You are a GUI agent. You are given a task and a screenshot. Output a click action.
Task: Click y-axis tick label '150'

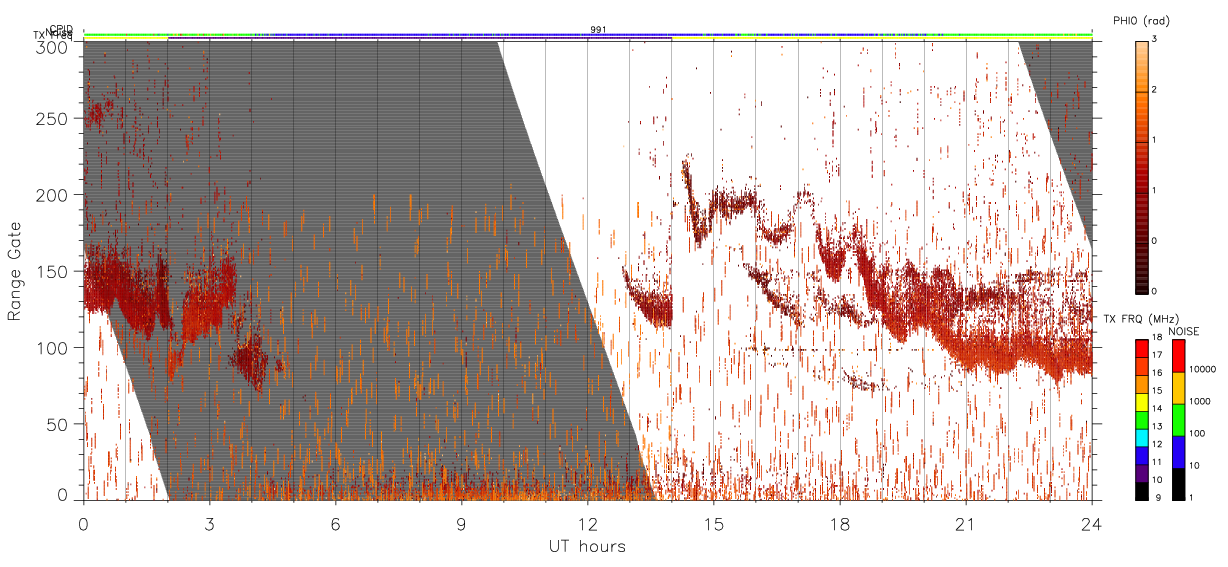coord(53,271)
